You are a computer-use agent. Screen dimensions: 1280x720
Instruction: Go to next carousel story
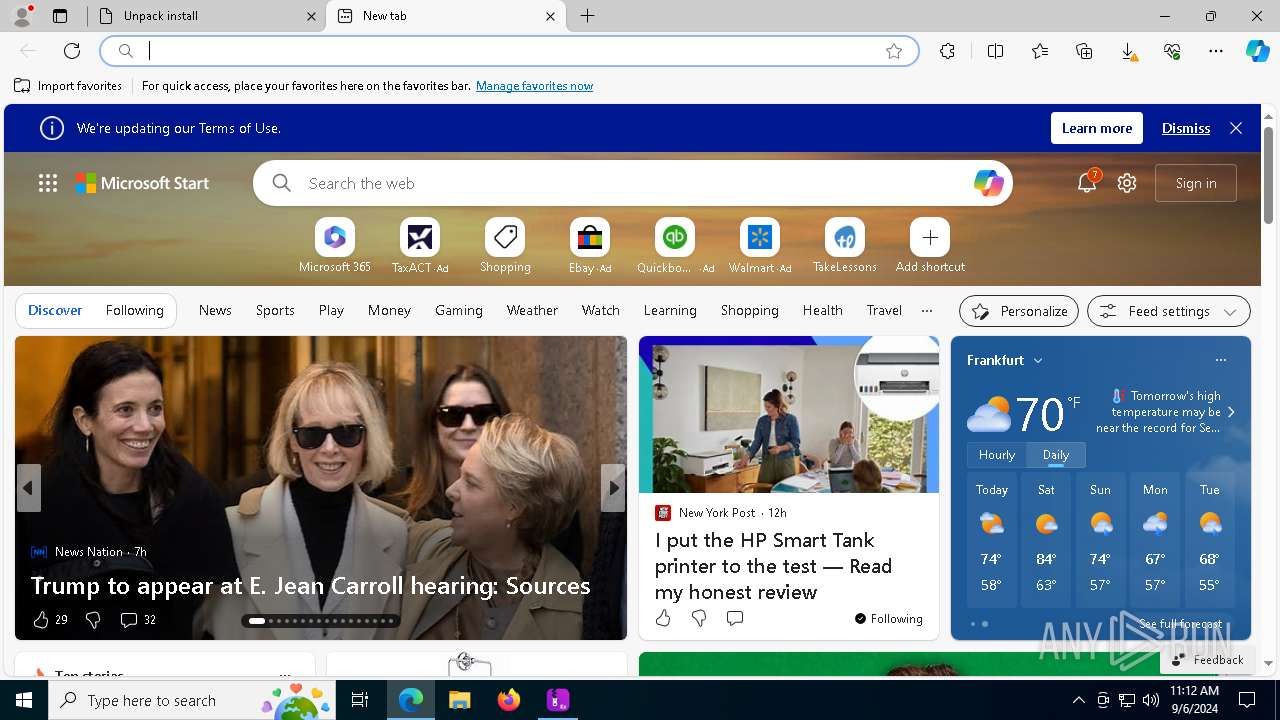613,488
